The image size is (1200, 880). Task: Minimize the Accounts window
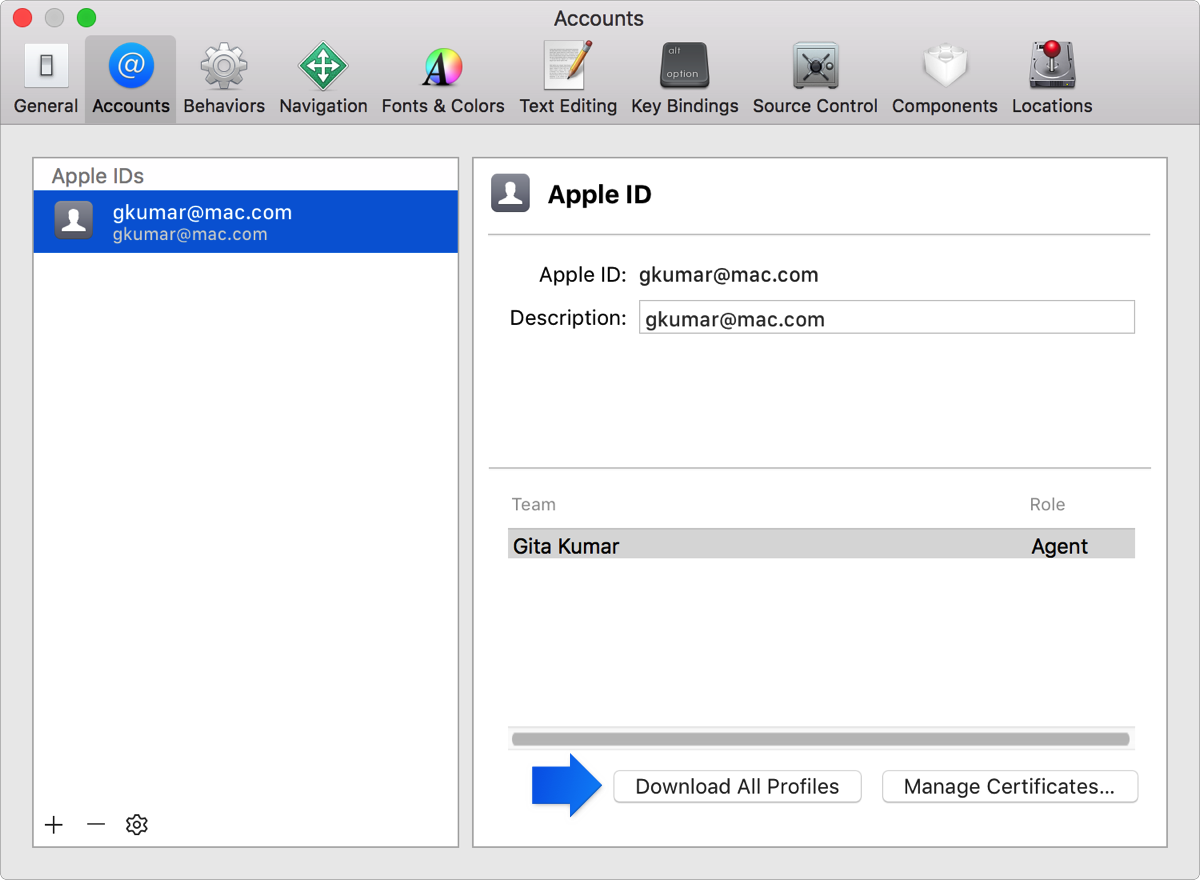(55, 18)
